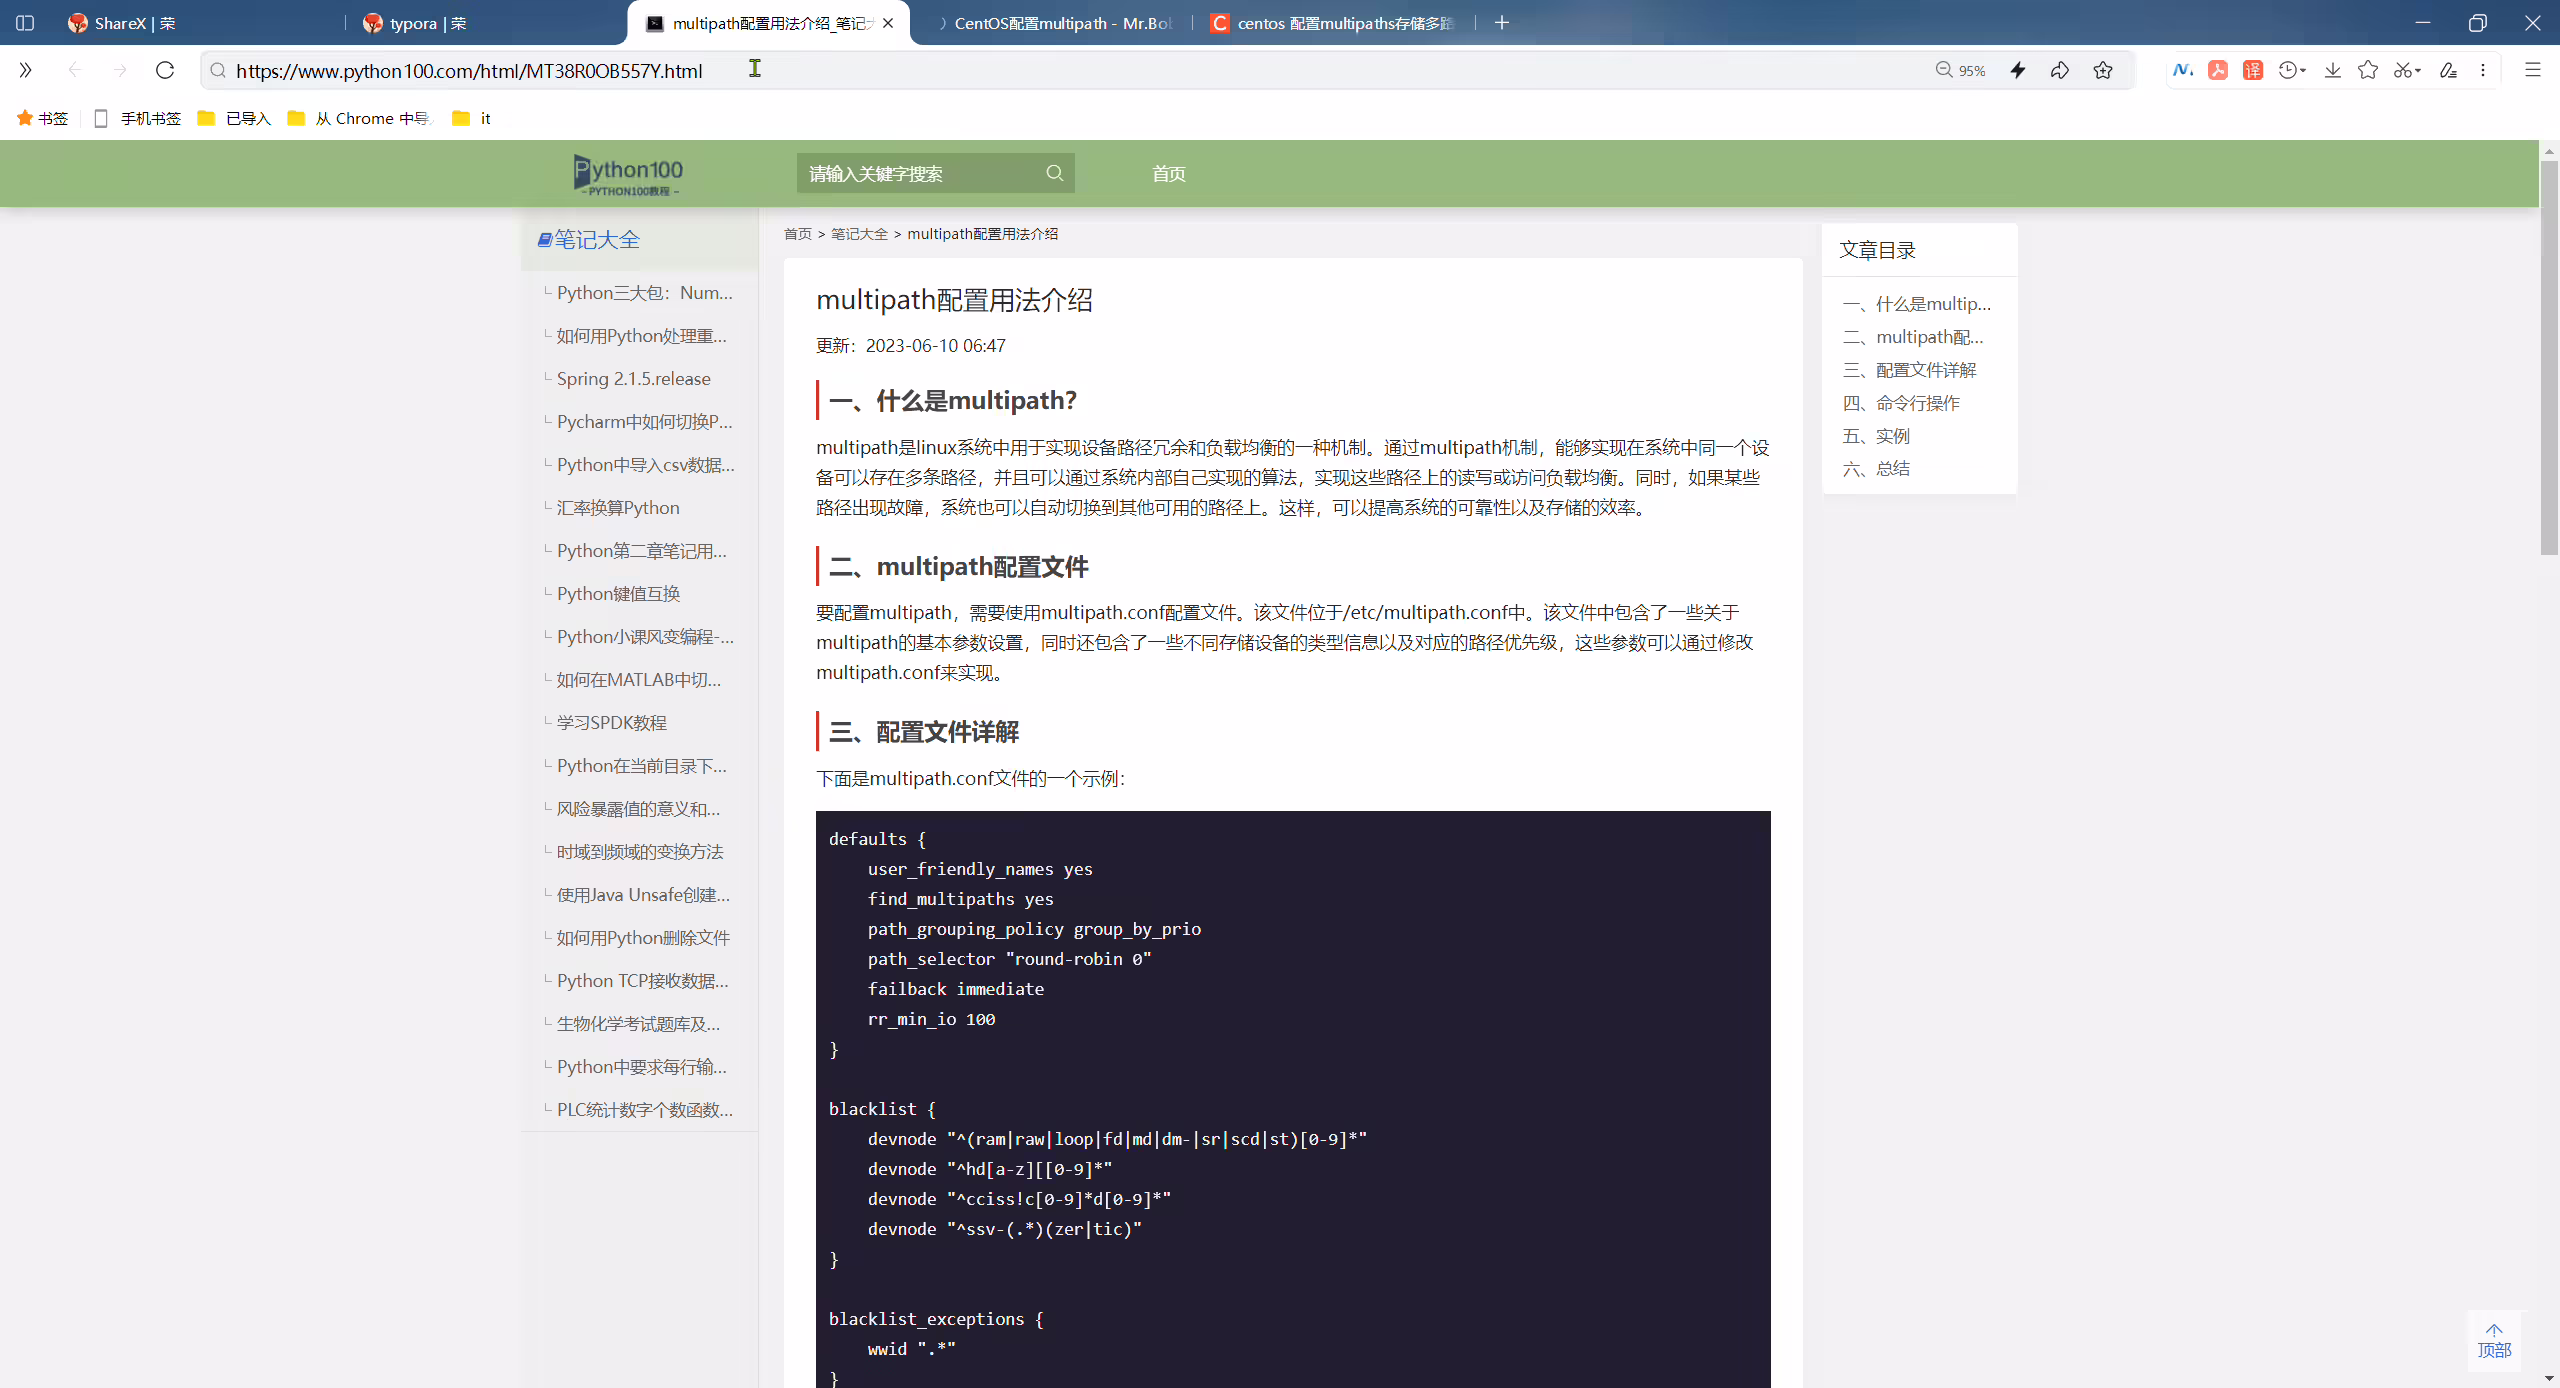Click the lightning speed mode icon
Viewport: 2560px width, 1388px height.
(2018, 70)
